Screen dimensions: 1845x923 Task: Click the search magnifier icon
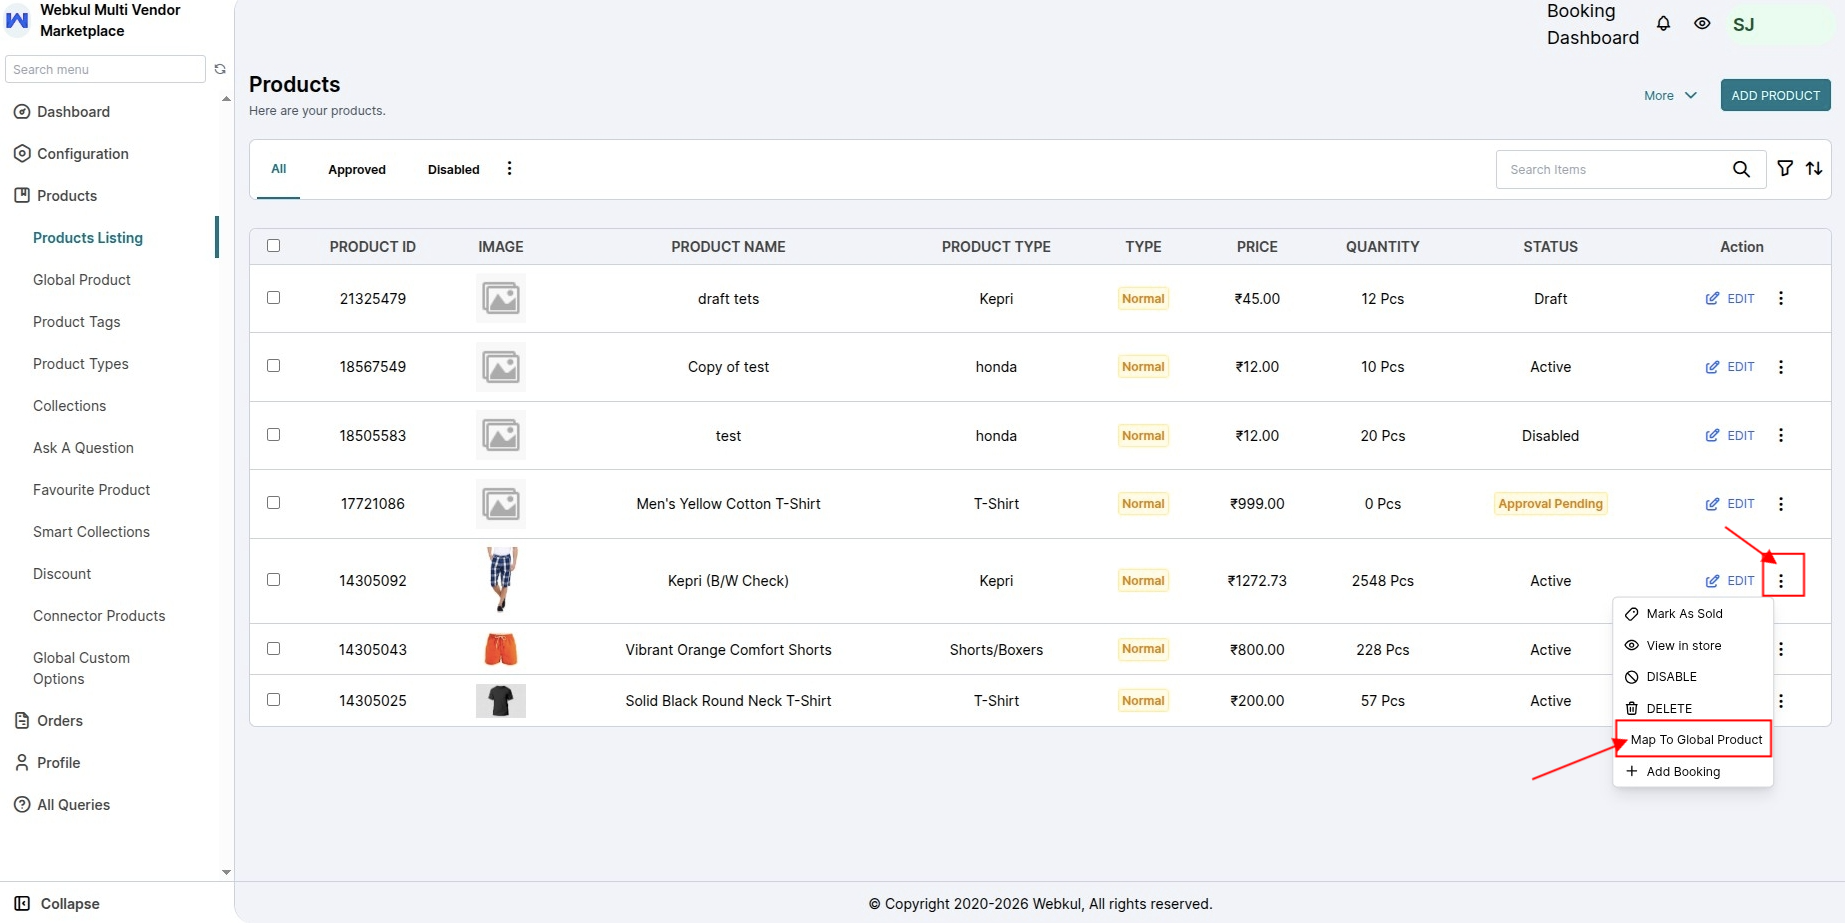click(x=1741, y=169)
